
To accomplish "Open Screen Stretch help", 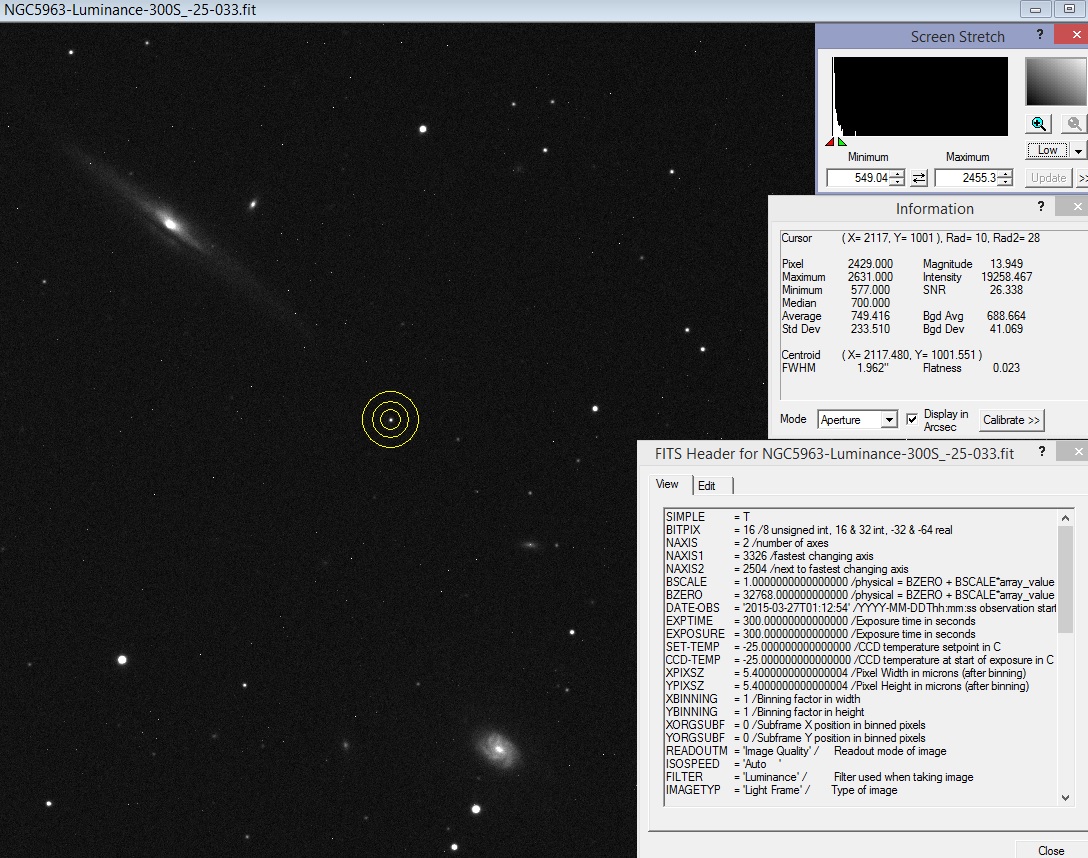I will pyautogui.click(x=1040, y=34).
